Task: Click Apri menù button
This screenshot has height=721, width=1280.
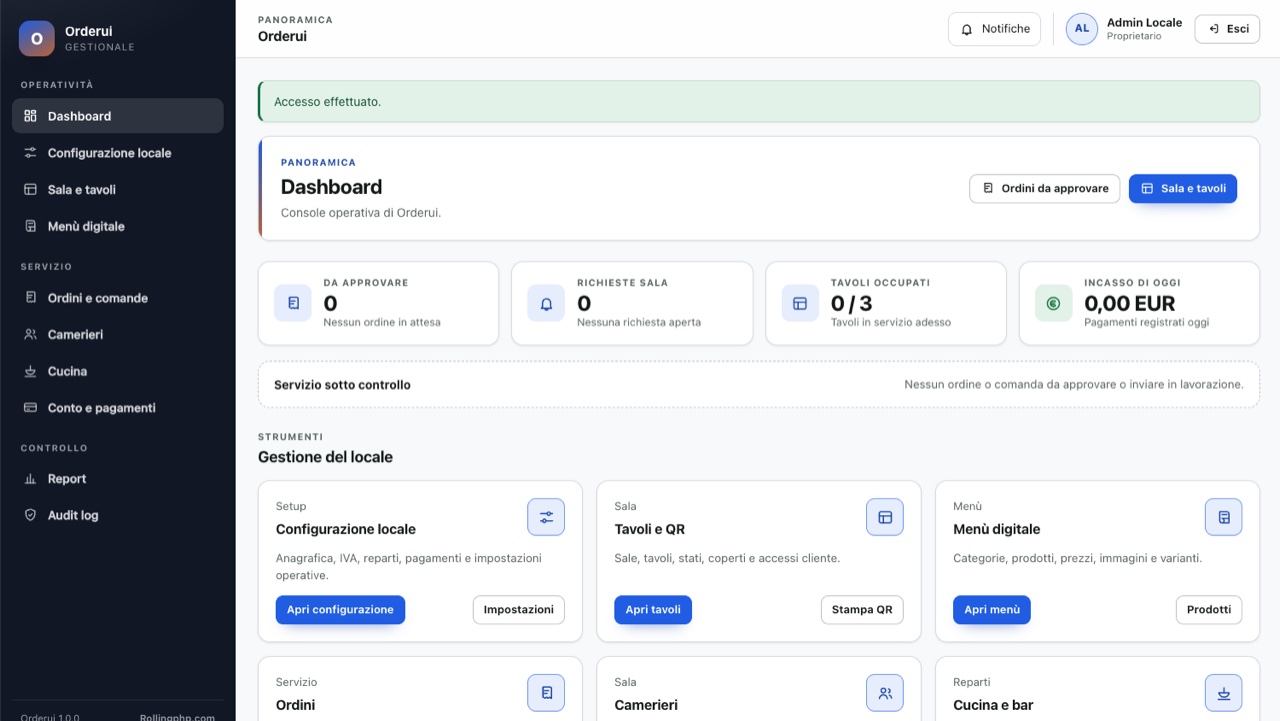Action: coord(992,610)
